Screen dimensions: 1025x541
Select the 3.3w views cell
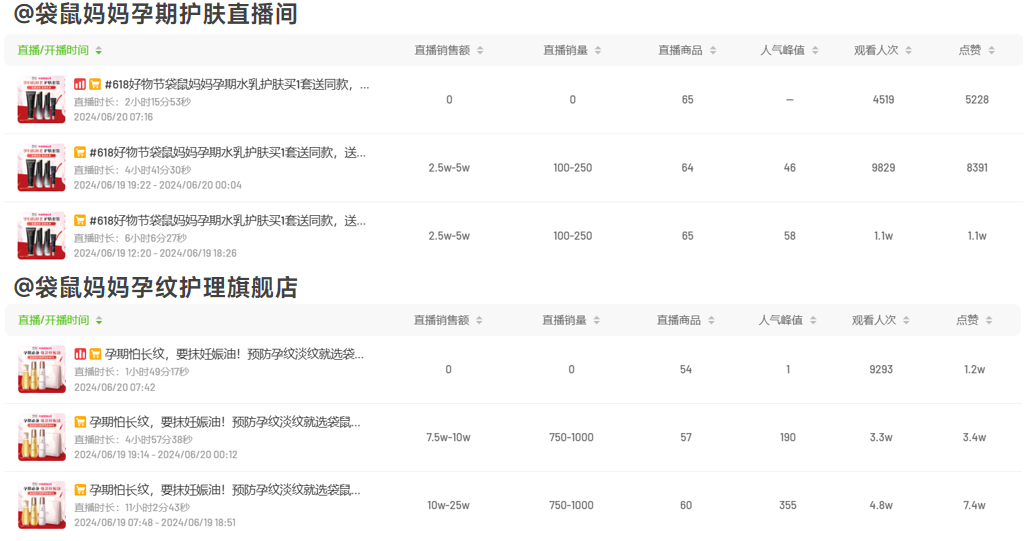click(x=881, y=438)
